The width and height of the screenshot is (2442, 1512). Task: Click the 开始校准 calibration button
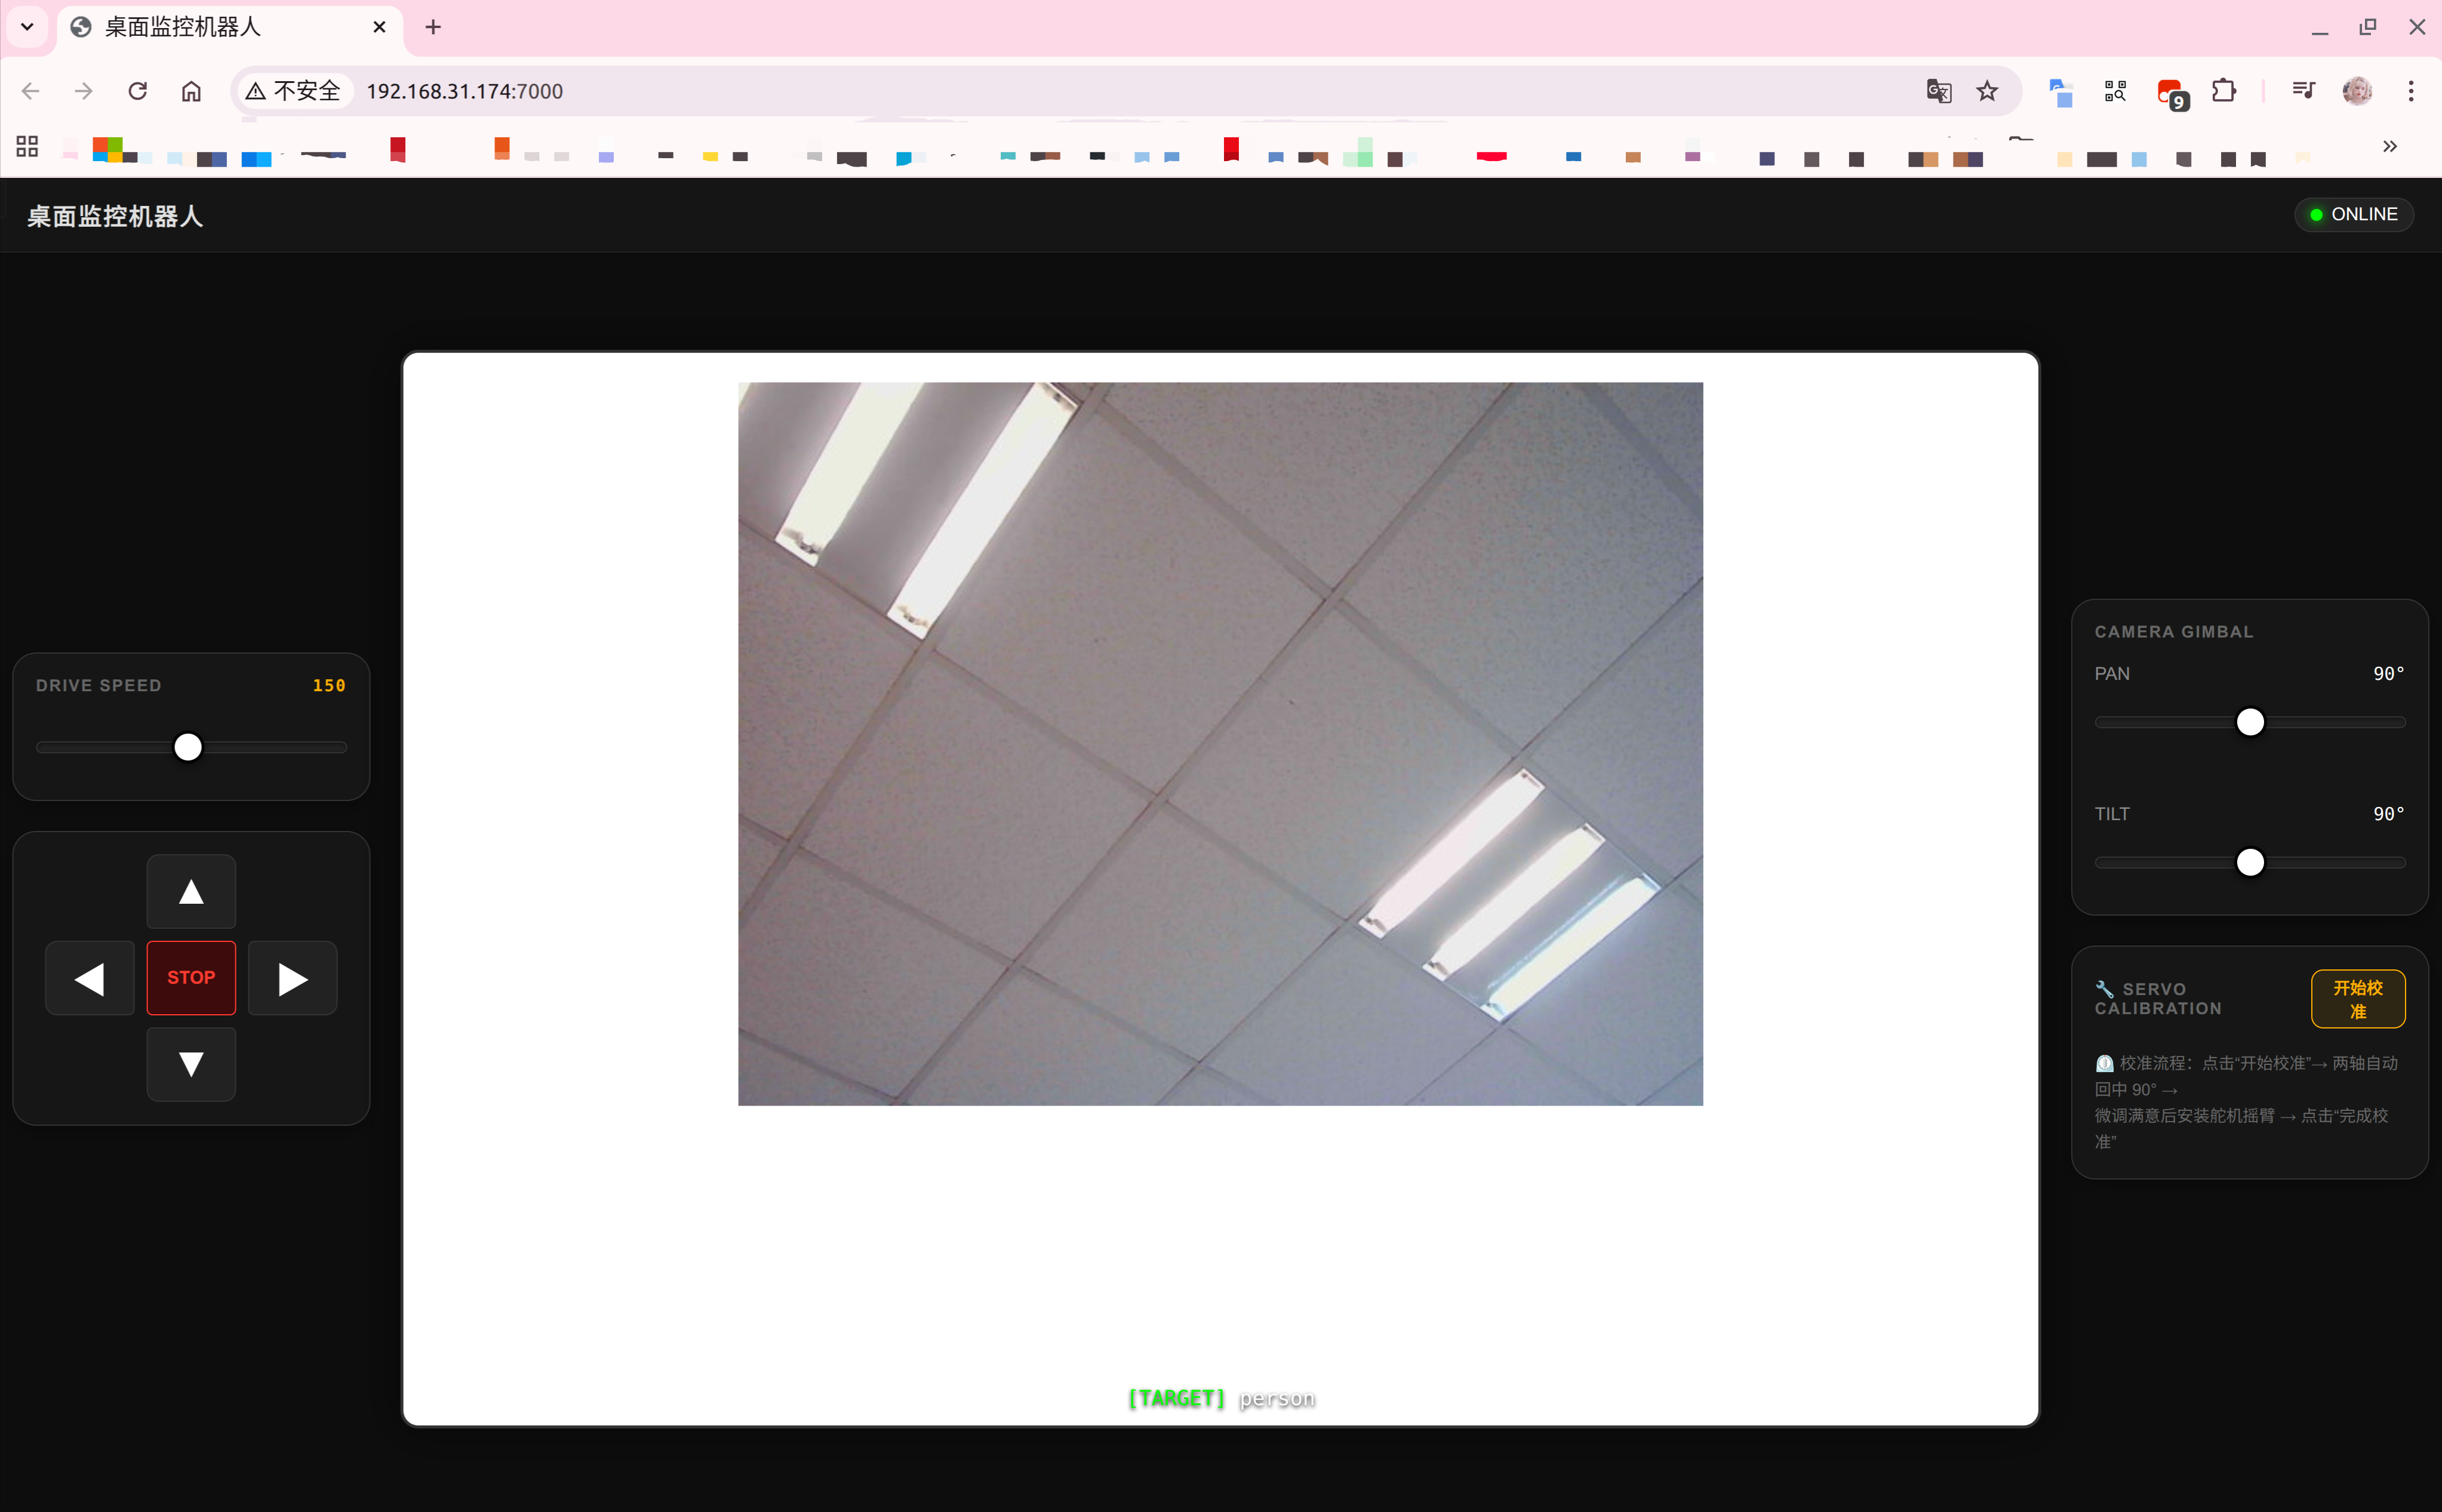2358,999
